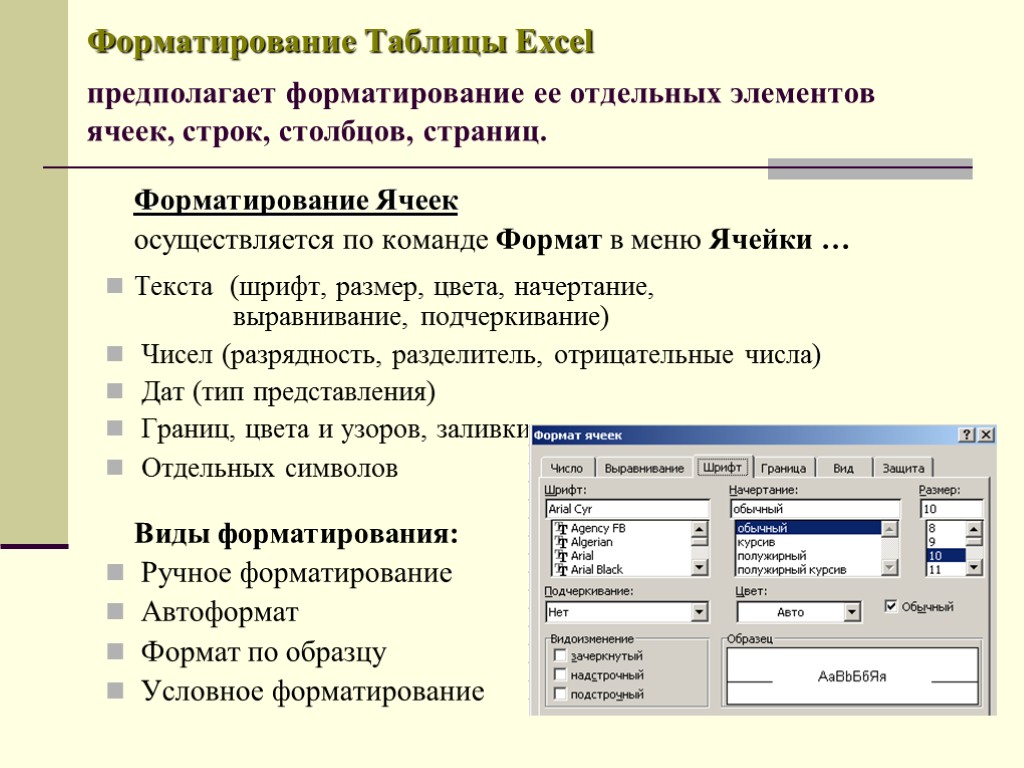Click the style list down arrow
This screenshot has width=1024, height=768.
[x=889, y=568]
